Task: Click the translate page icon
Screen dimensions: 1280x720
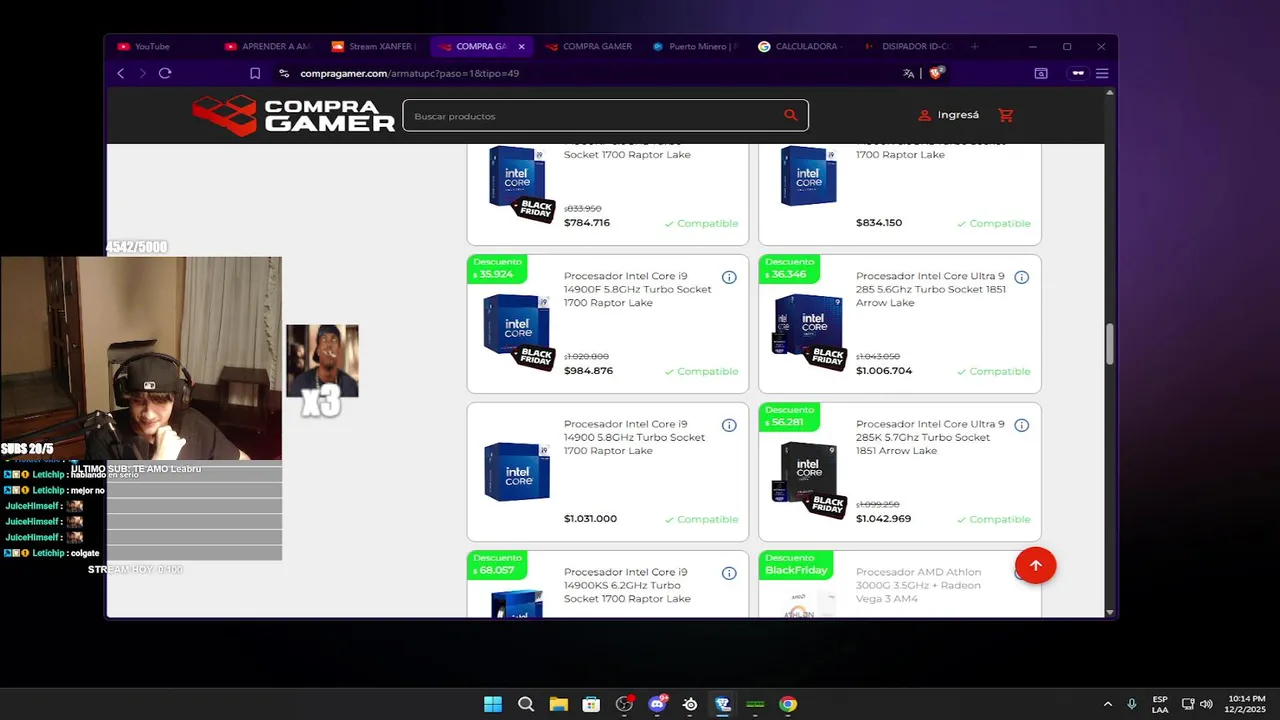Action: 908,73
